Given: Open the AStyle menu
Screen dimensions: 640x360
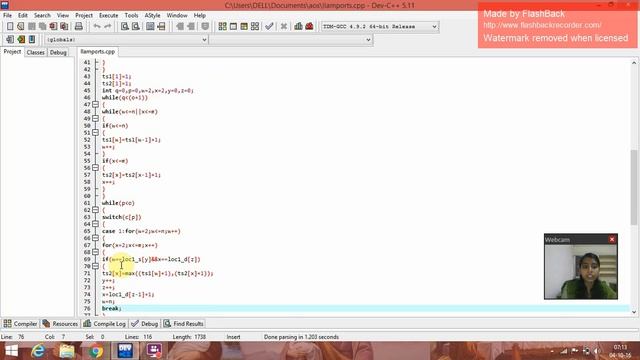Looking at the screenshot, I should (x=152, y=15).
